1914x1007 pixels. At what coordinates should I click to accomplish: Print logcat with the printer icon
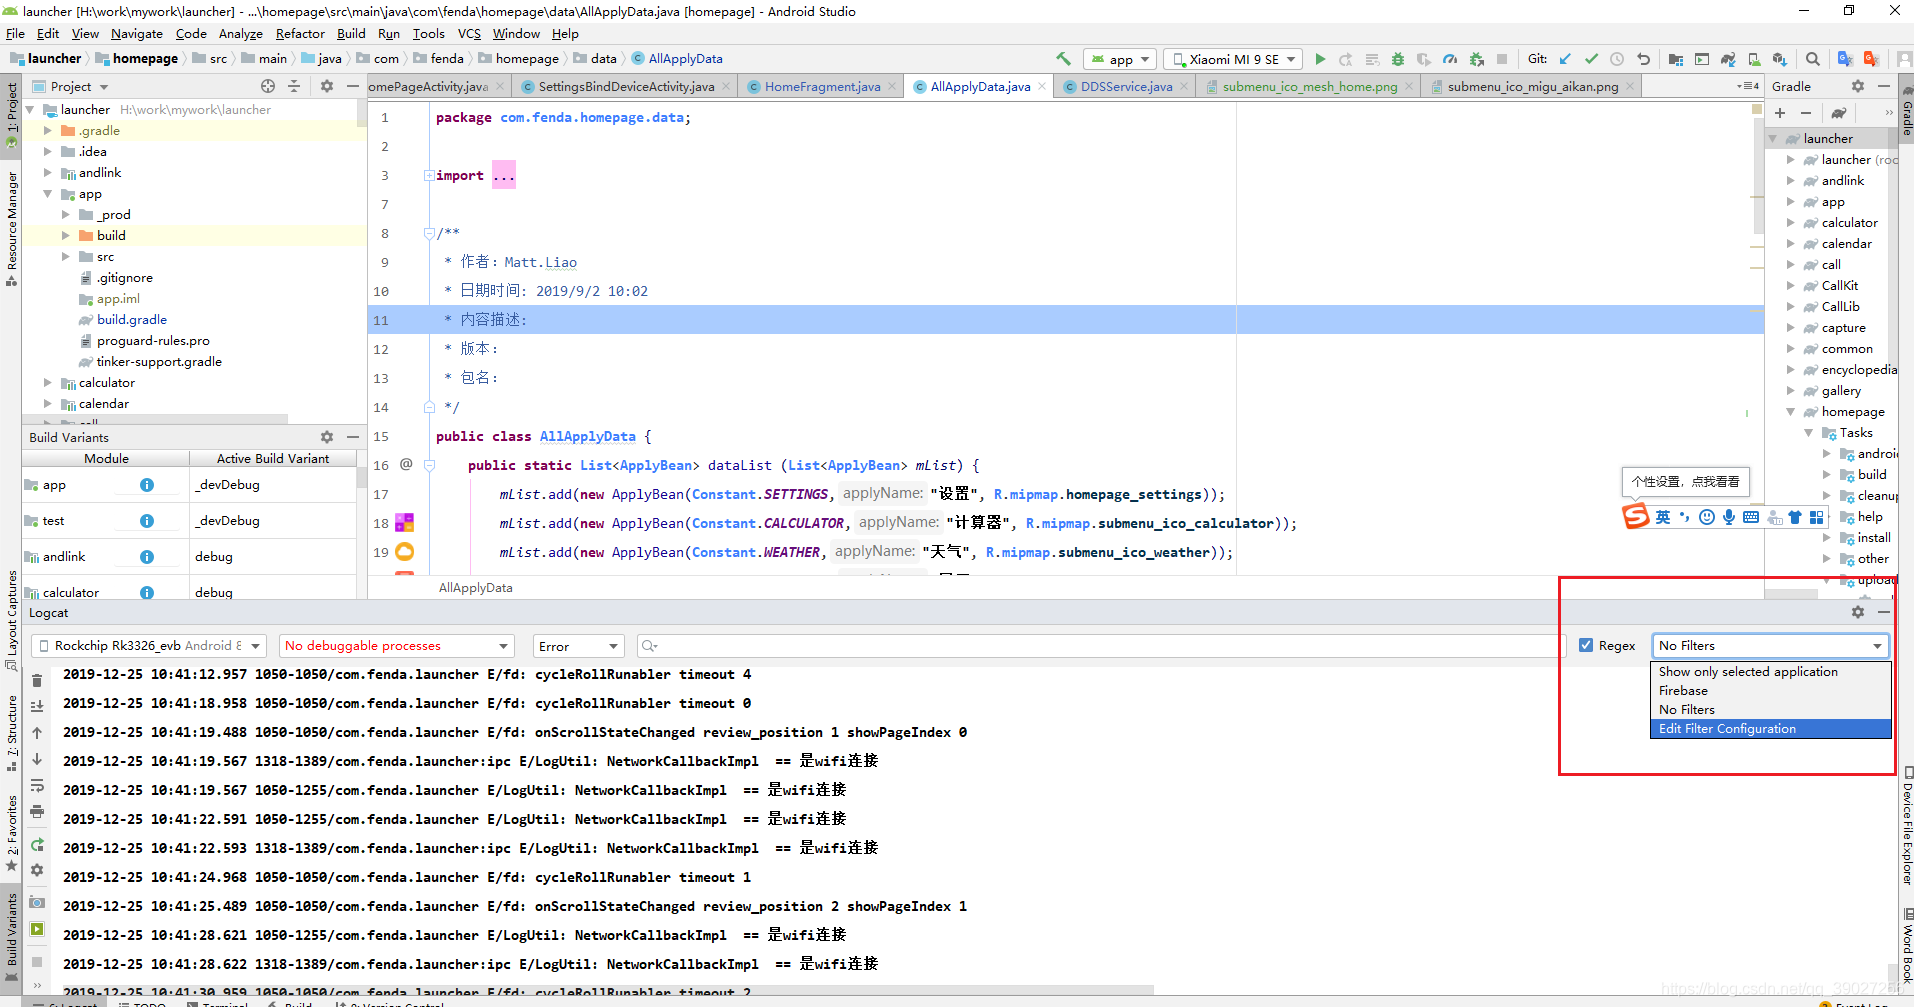coord(37,811)
